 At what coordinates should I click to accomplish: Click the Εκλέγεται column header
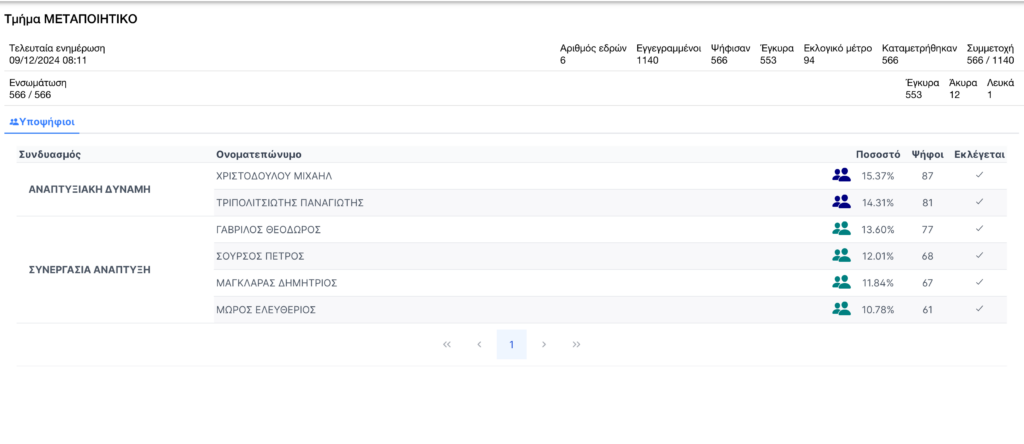click(979, 155)
